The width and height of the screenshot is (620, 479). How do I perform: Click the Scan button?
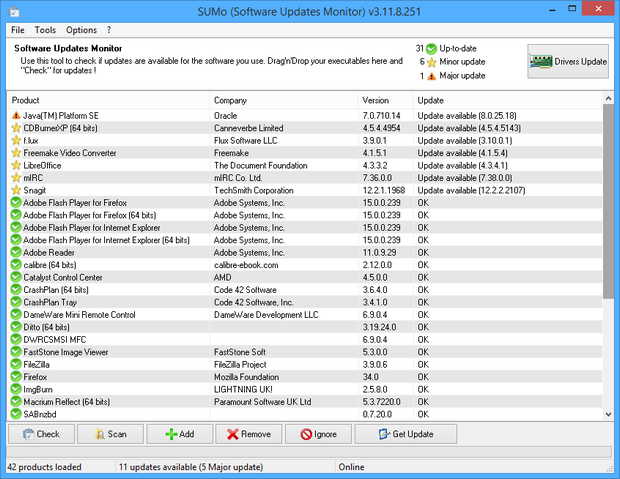[x=110, y=434]
